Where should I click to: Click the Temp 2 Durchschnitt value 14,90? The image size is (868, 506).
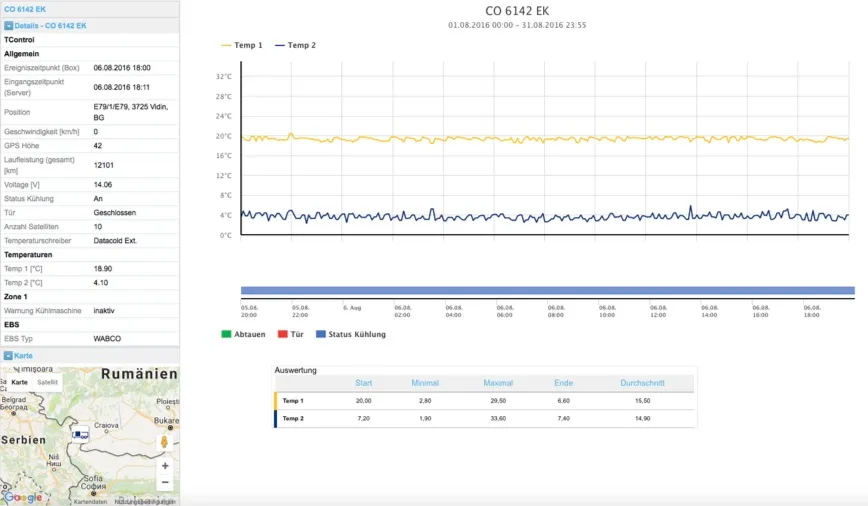(x=643, y=419)
